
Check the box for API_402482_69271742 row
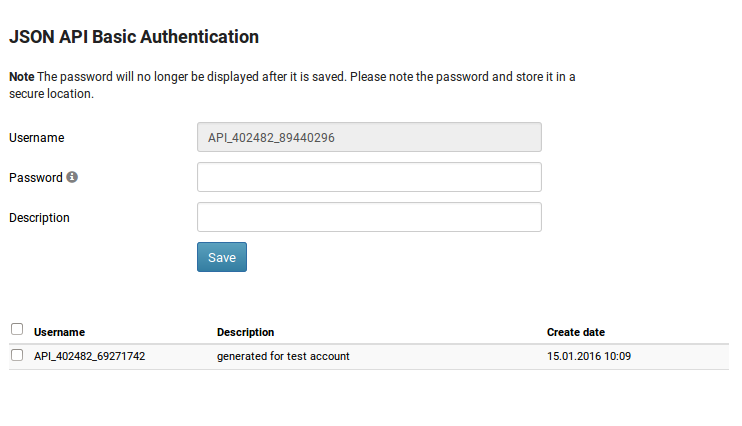pyautogui.click(x=16, y=355)
